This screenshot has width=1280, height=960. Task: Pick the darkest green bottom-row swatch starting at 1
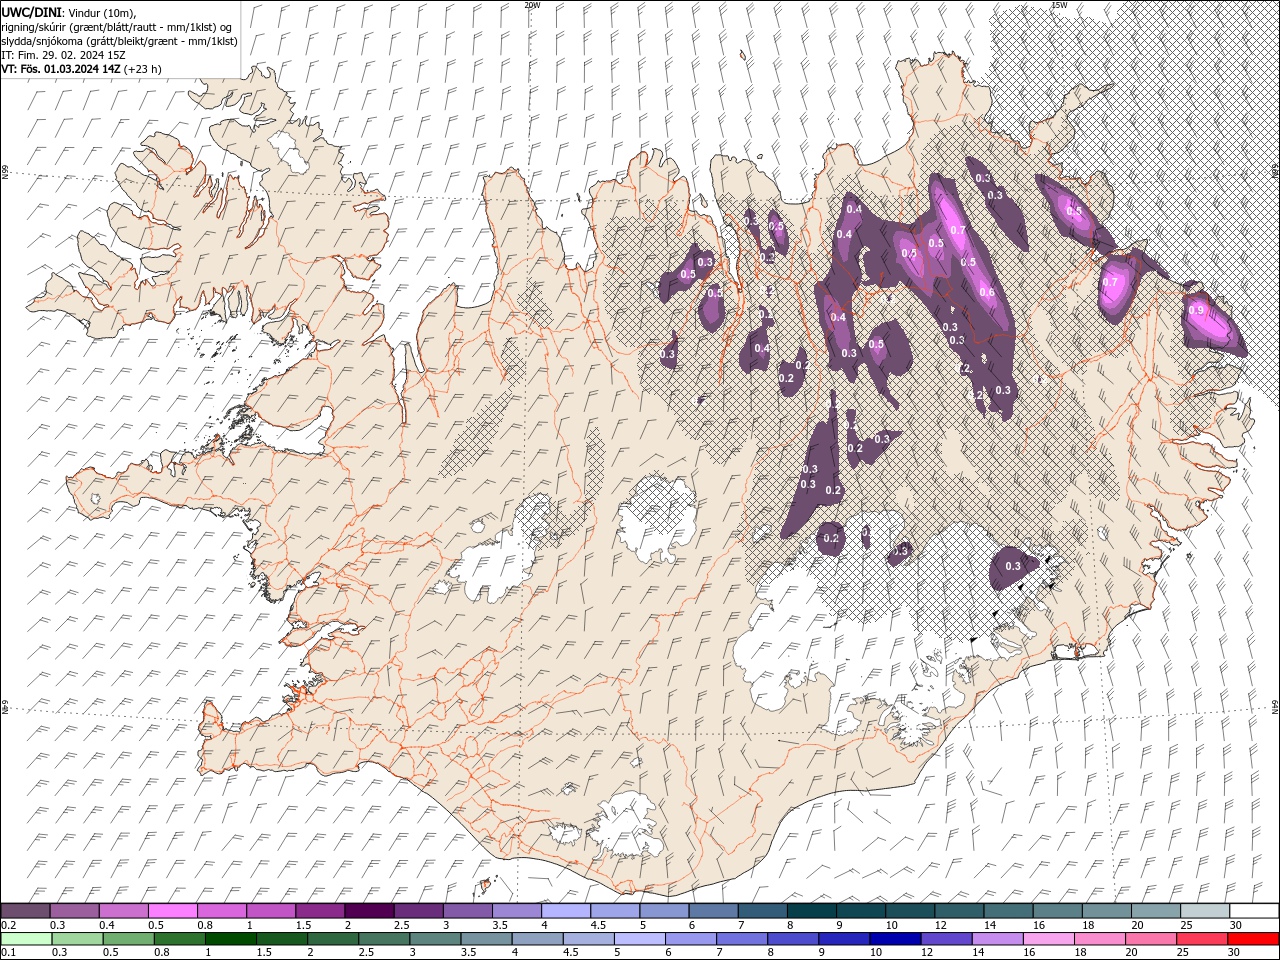tap(230, 939)
